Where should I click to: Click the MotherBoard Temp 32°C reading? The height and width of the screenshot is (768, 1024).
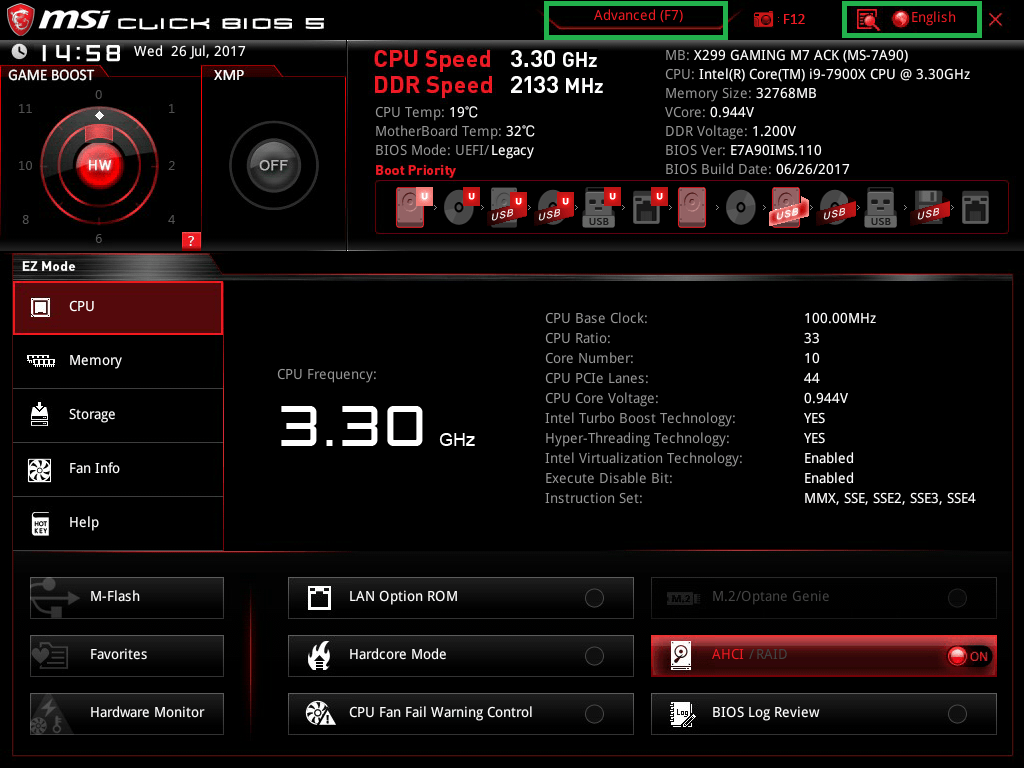(455, 131)
